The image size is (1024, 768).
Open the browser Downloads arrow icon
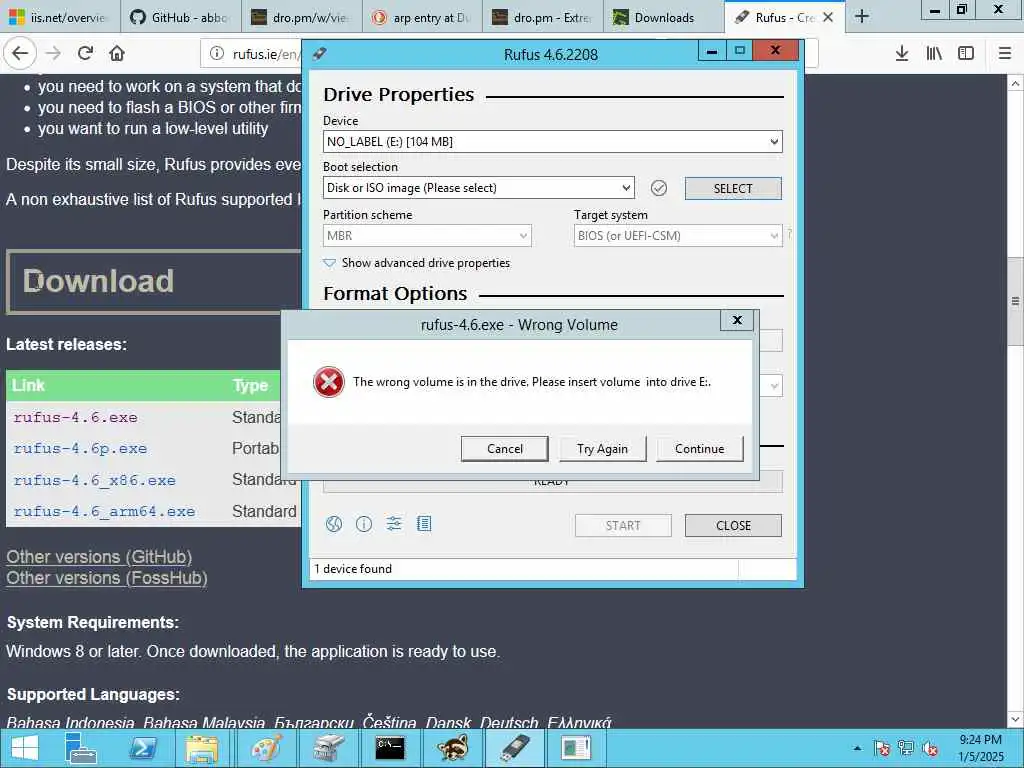(902, 54)
